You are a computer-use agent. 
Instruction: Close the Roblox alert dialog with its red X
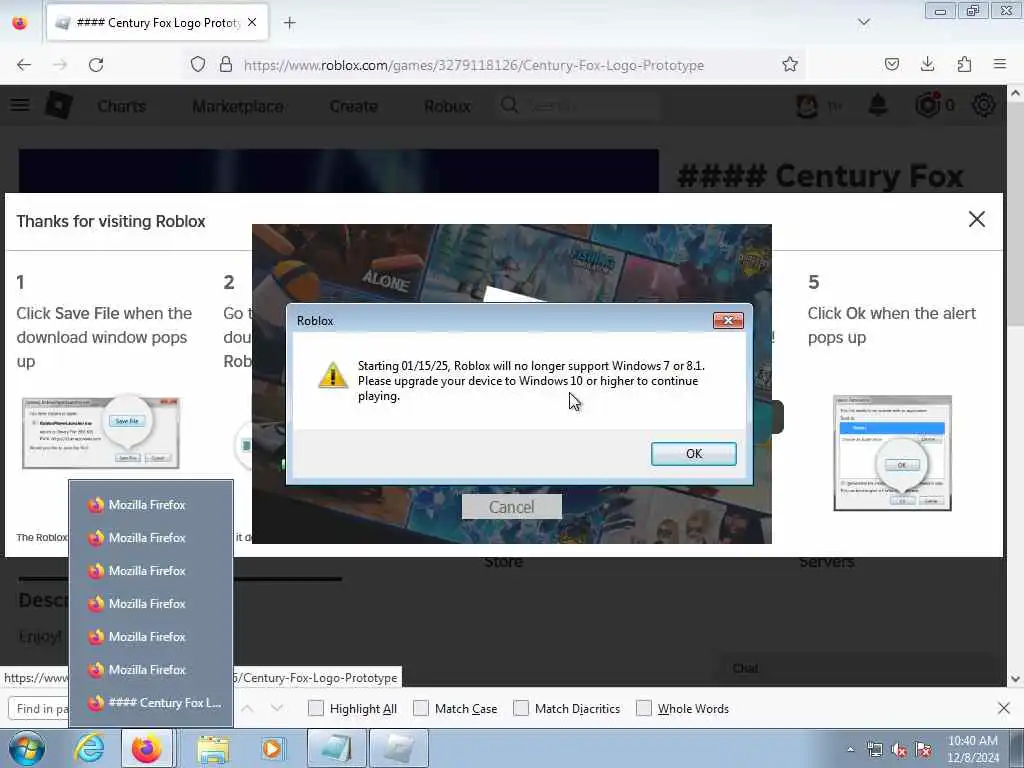pos(728,320)
